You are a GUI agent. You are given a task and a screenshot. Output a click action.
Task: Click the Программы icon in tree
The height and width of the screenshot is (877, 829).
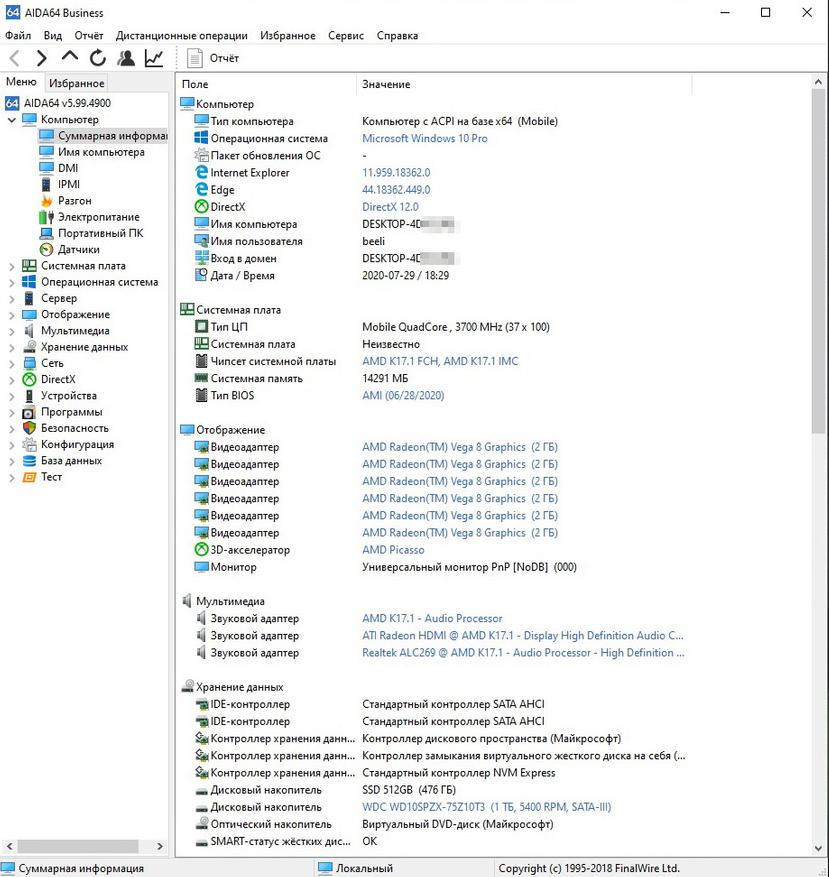(x=29, y=412)
